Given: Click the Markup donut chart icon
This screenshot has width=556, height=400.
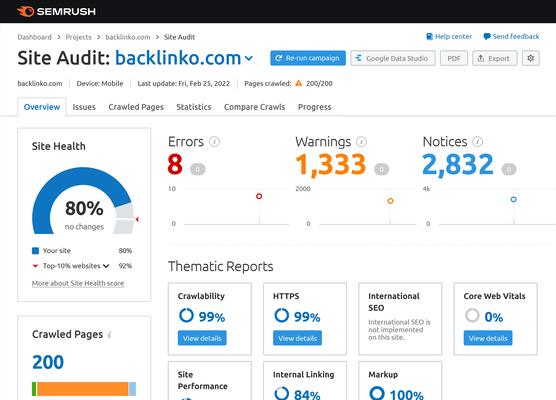Looking at the screenshot, I should pyautogui.click(x=377, y=393).
